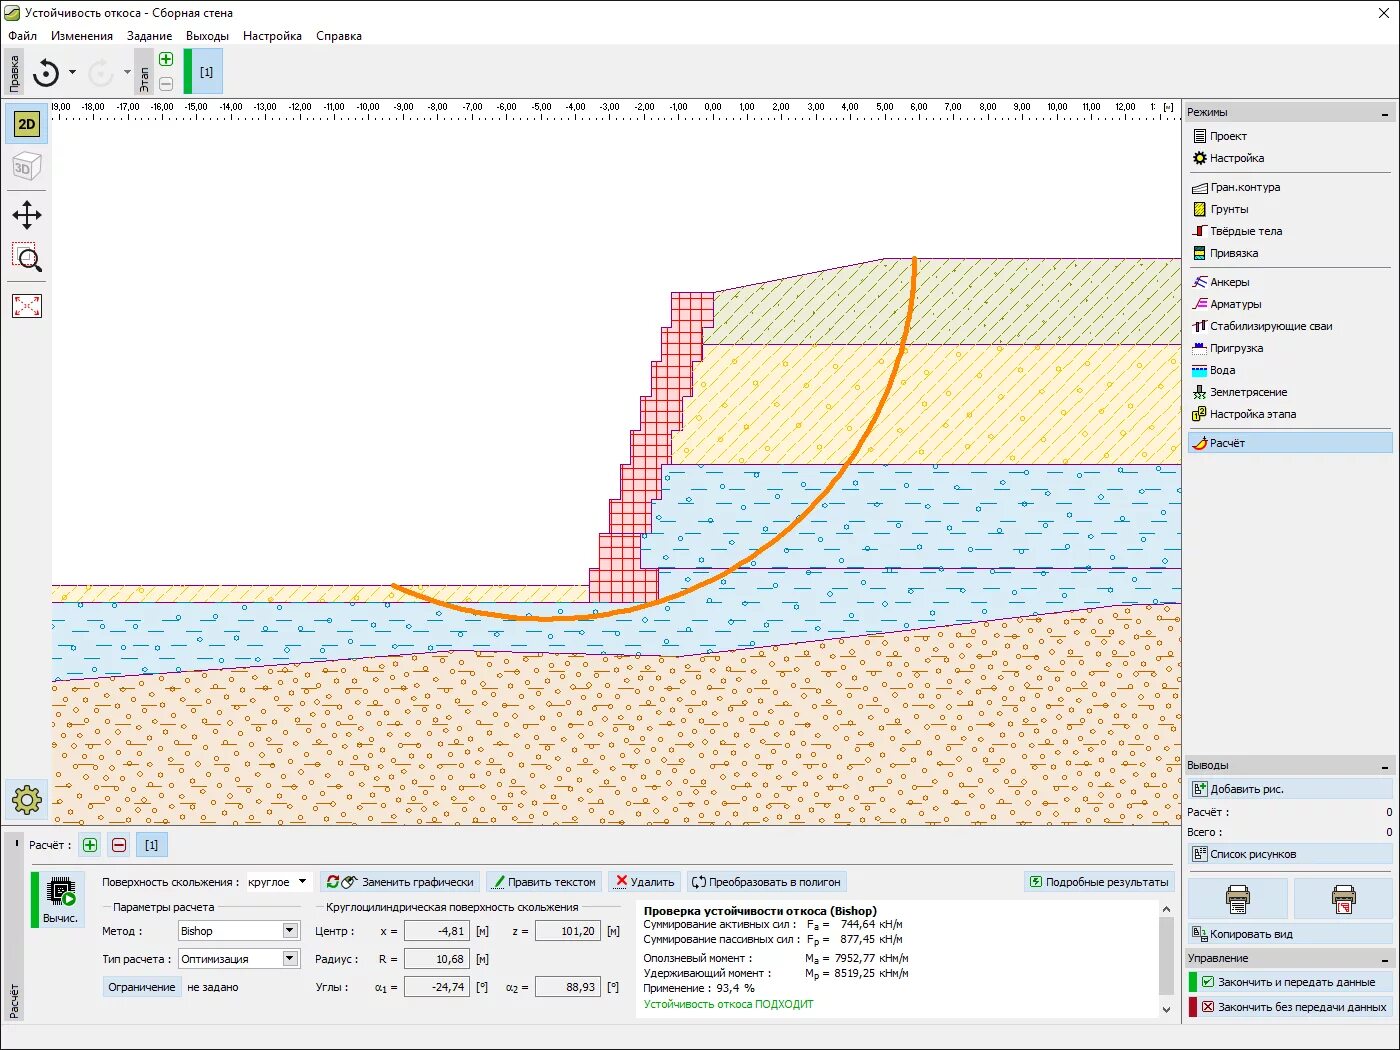Activate the zoom window magnifier tool
Viewport: 1400px width, 1050px height.
point(27,258)
